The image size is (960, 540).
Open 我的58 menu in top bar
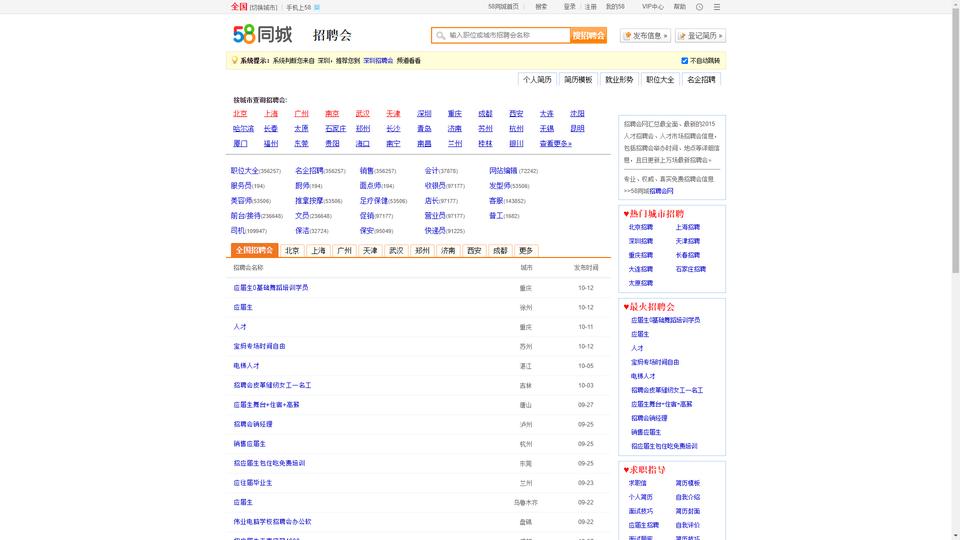pos(615,7)
